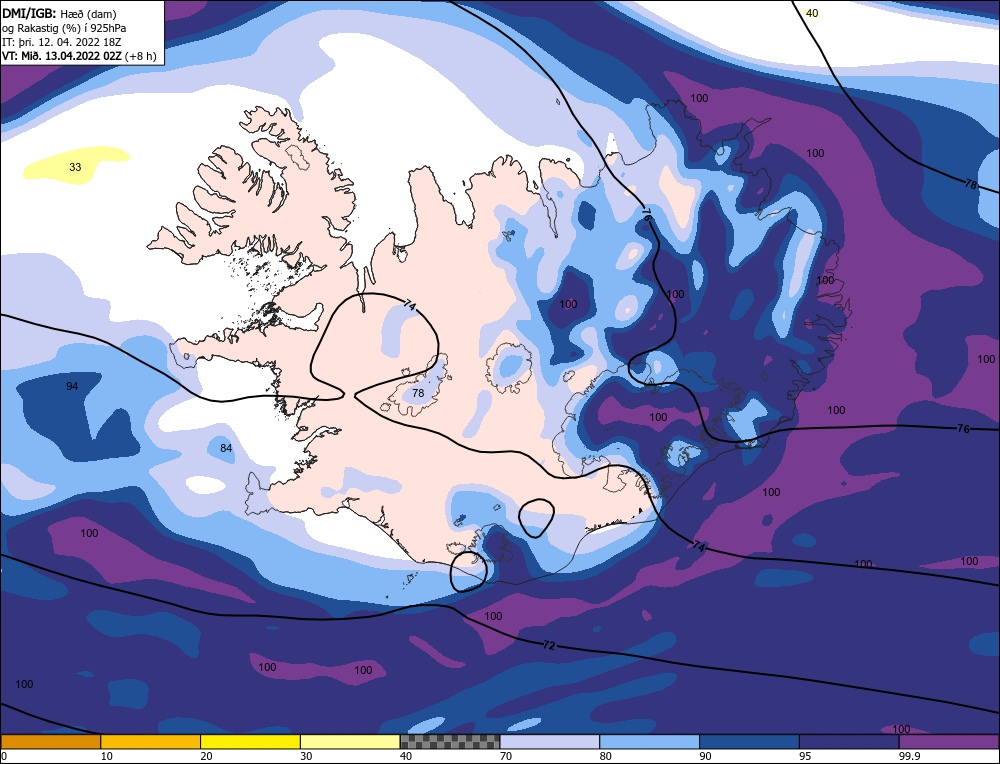Click the '99.9' legend tick label

click(909, 756)
